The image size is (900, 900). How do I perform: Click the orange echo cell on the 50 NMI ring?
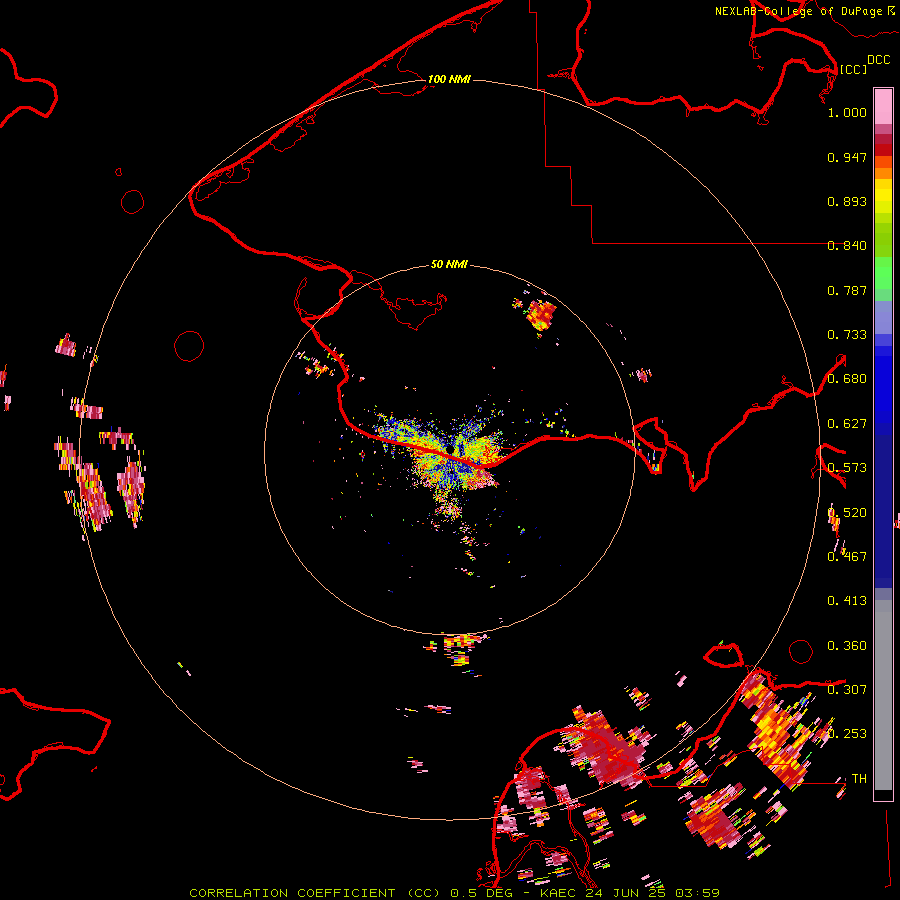click(x=541, y=315)
